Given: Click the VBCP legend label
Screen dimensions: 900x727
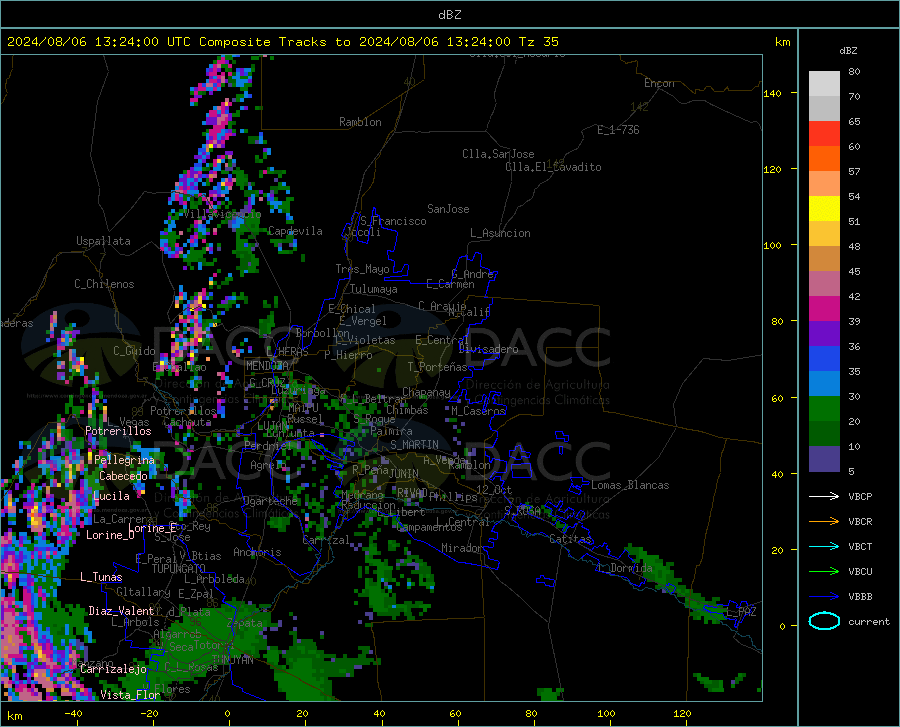Looking at the screenshot, I should (860, 496).
